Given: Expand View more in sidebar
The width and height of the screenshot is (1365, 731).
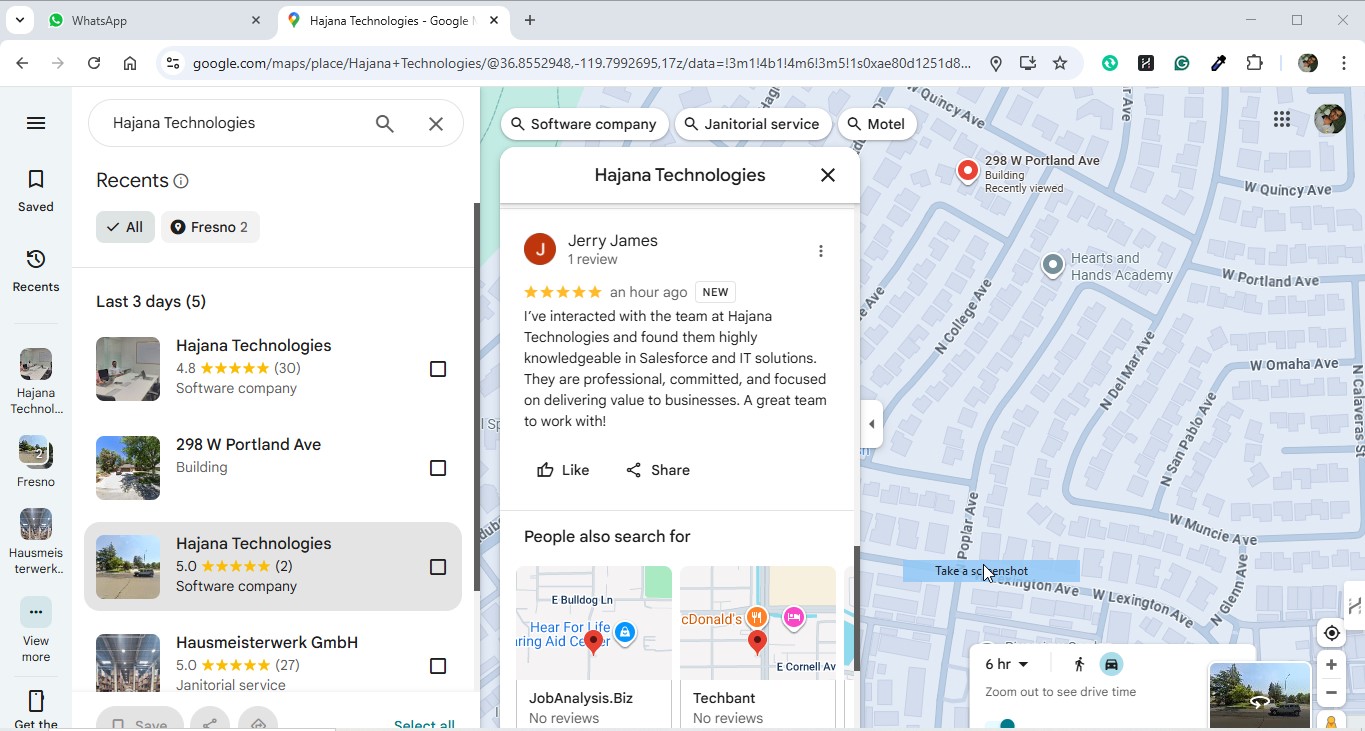Looking at the screenshot, I should point(36,612).
